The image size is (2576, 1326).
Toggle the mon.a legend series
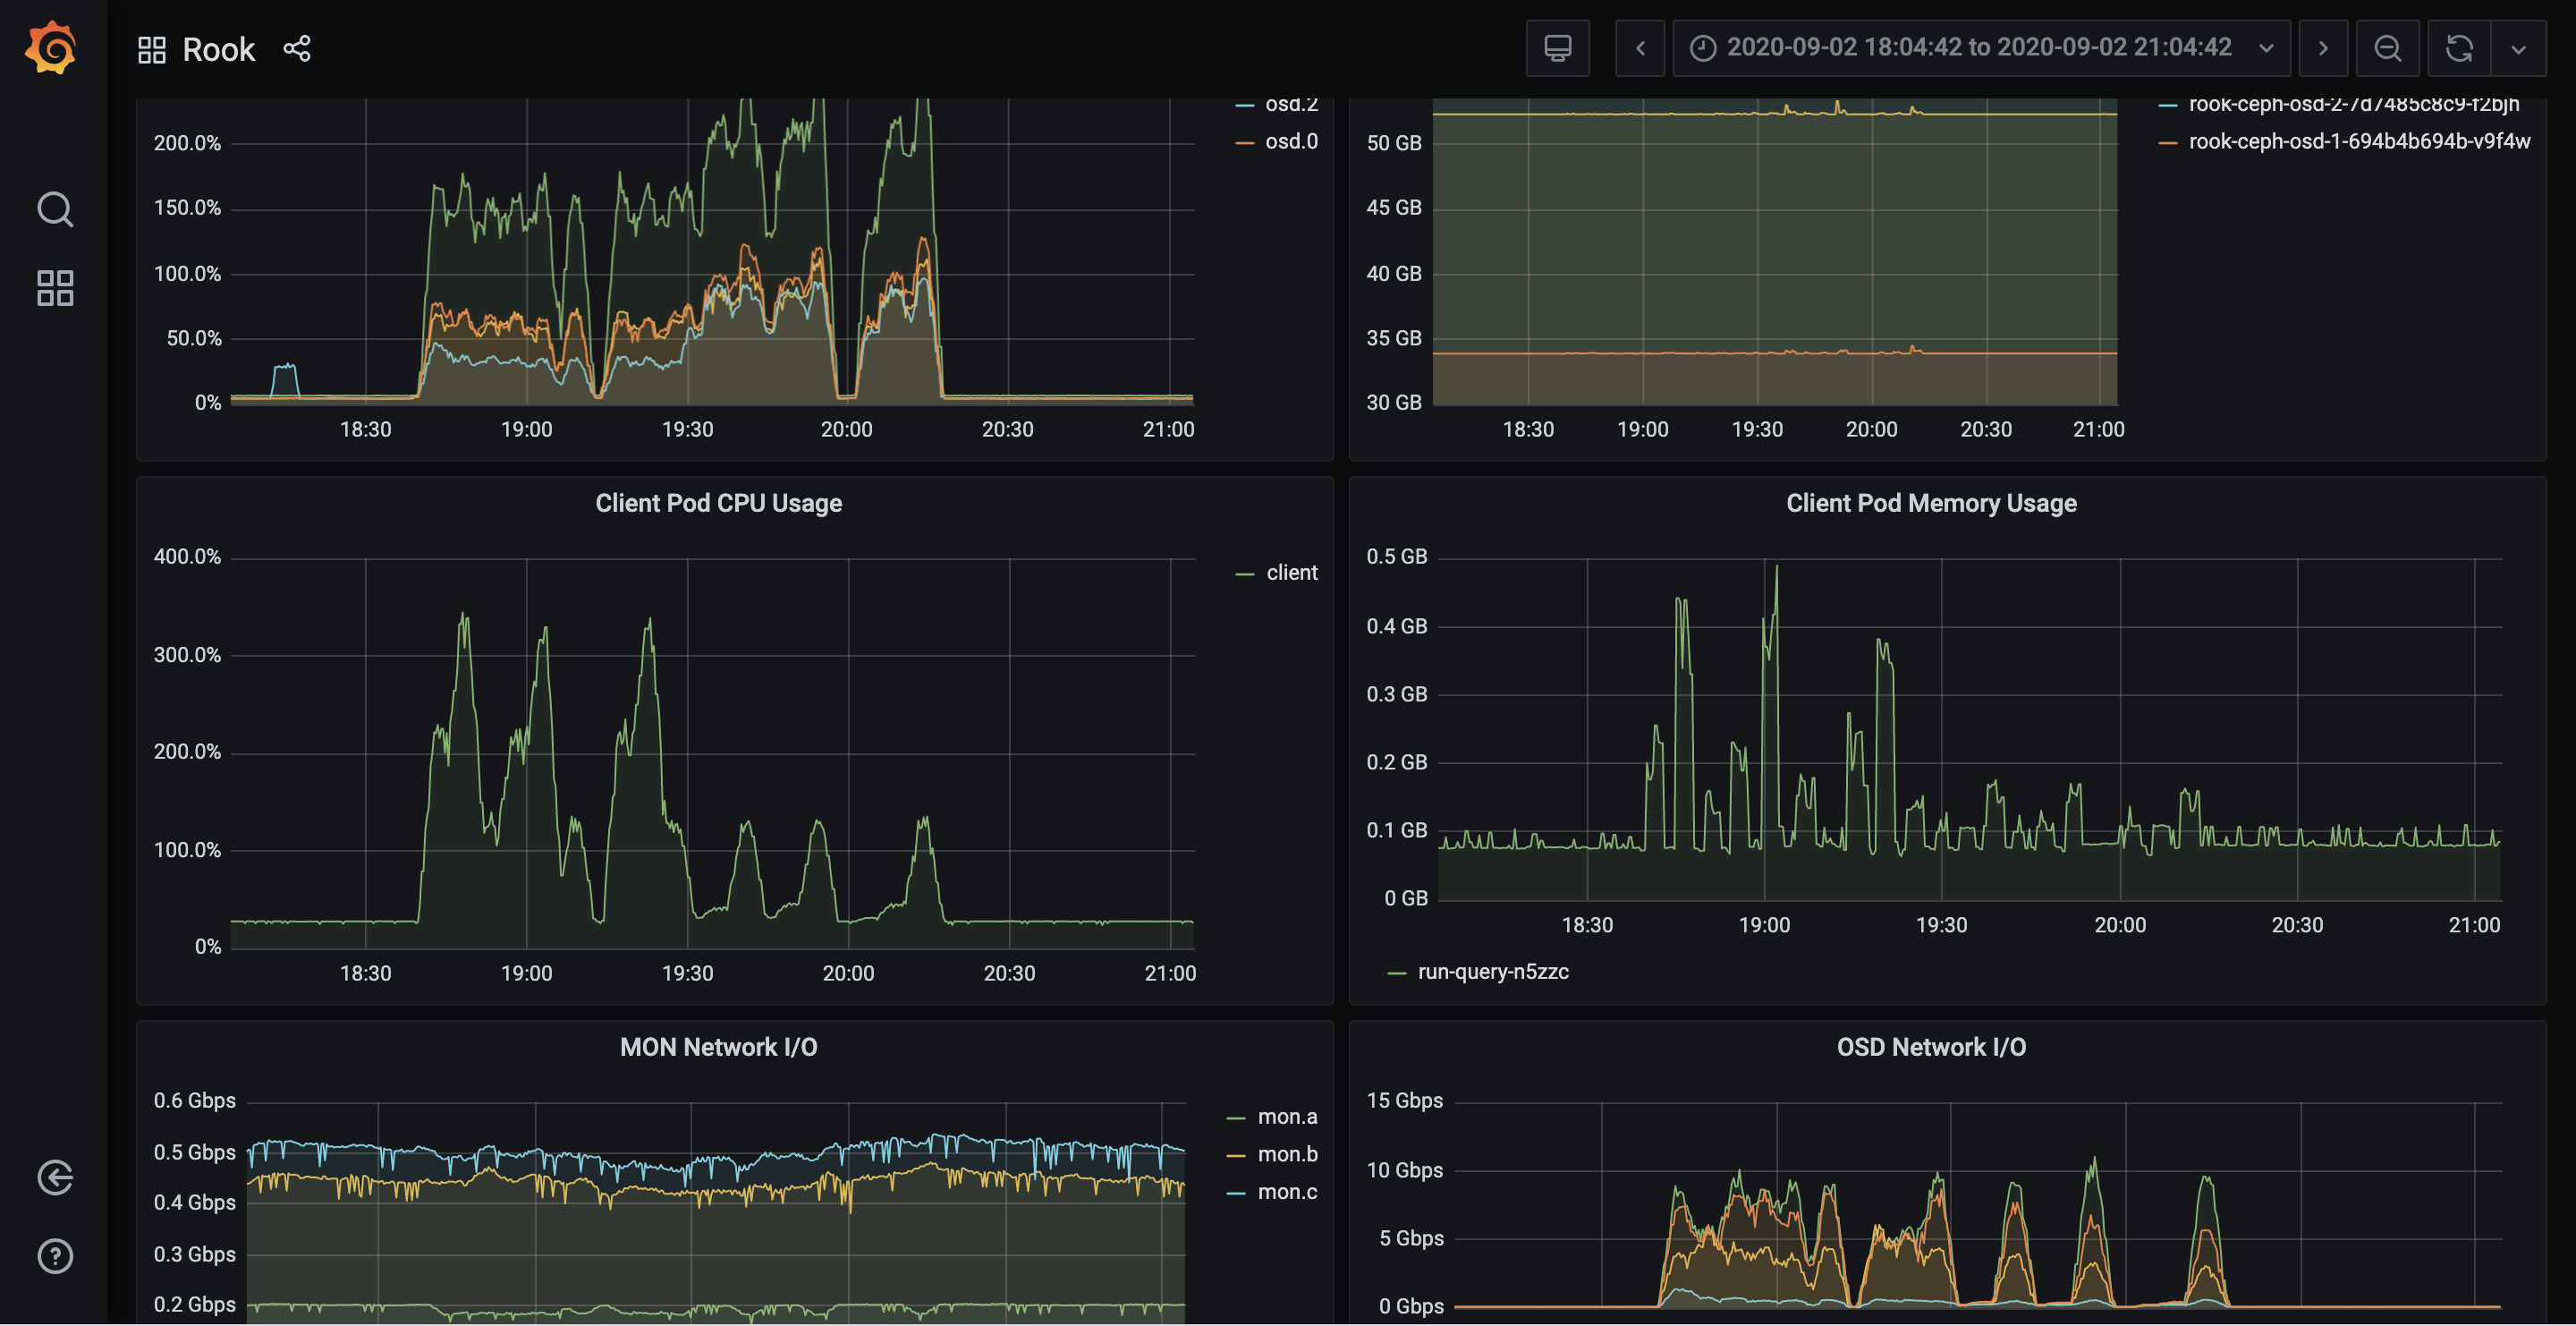pos(1287,1117)
